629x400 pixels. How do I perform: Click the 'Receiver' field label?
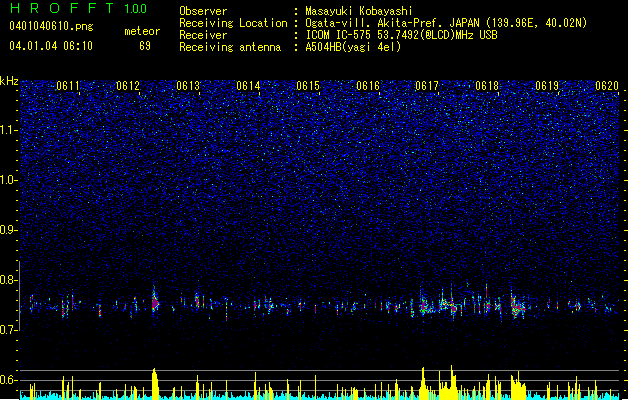point(203,35)
